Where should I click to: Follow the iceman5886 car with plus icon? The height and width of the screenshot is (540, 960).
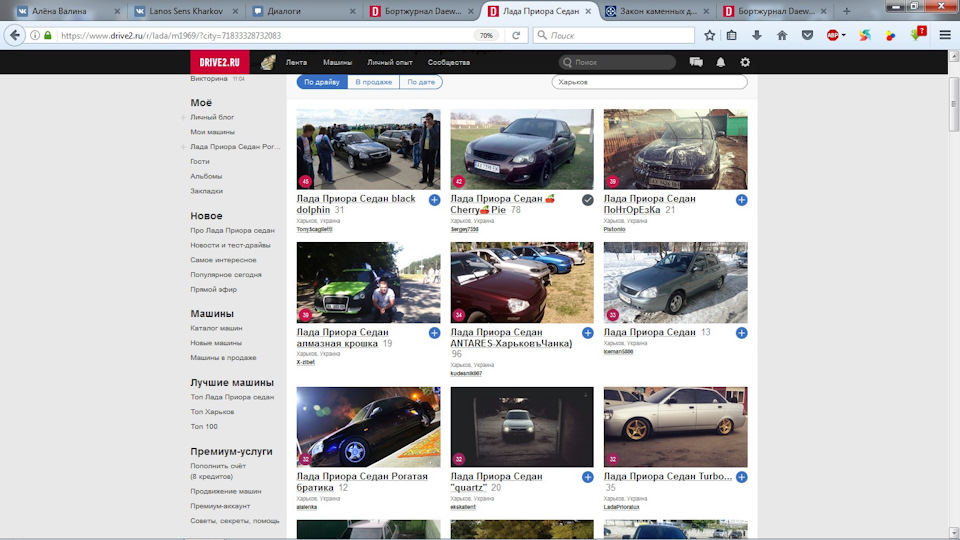(x=741, y=333)
